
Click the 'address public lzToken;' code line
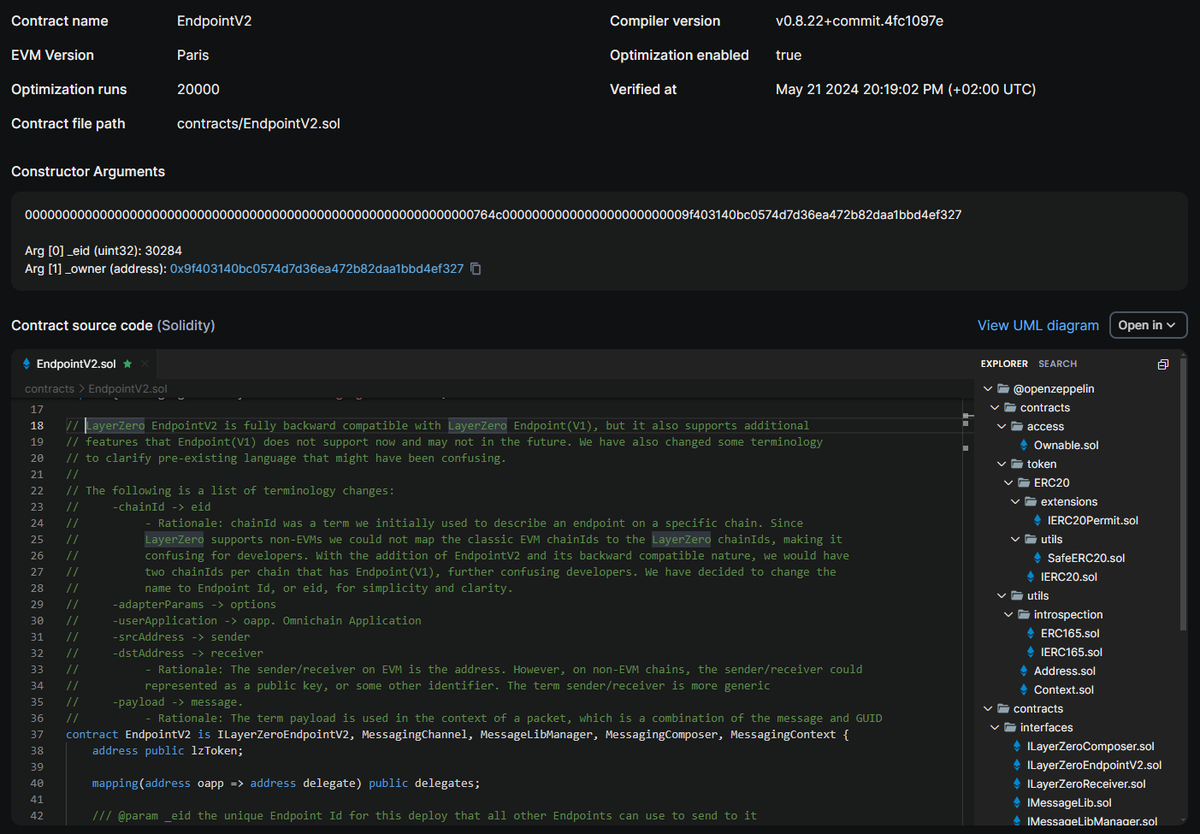[x=167, y=750]
